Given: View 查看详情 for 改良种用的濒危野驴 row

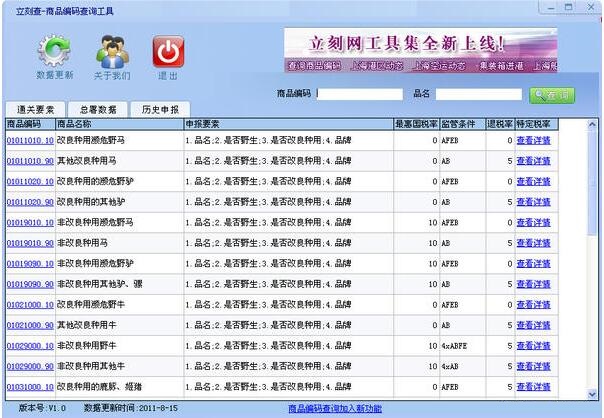Looking at the screenshot, I should (x=534, y=181).
